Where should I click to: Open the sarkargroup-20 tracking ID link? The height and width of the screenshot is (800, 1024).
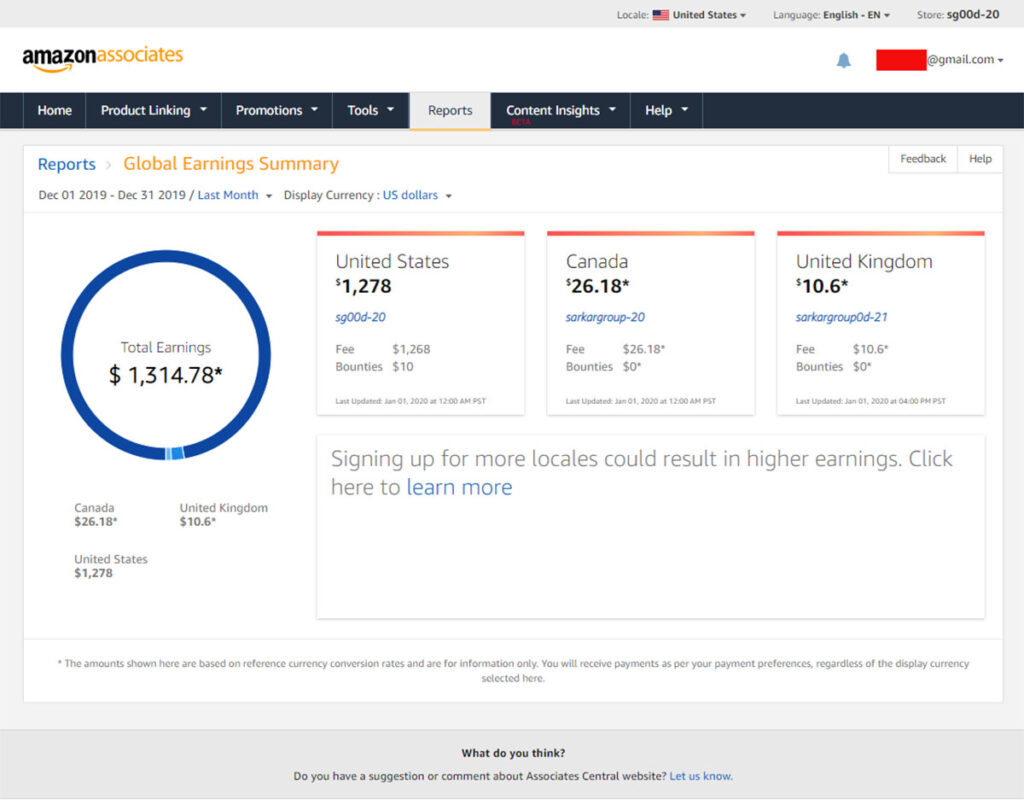[x=605, y=317]
